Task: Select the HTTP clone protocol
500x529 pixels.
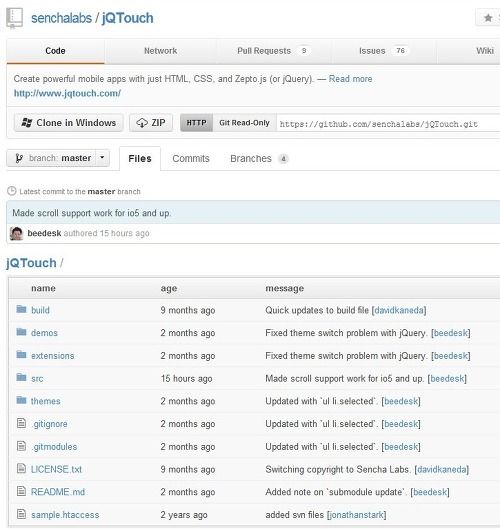Action: 196,123
